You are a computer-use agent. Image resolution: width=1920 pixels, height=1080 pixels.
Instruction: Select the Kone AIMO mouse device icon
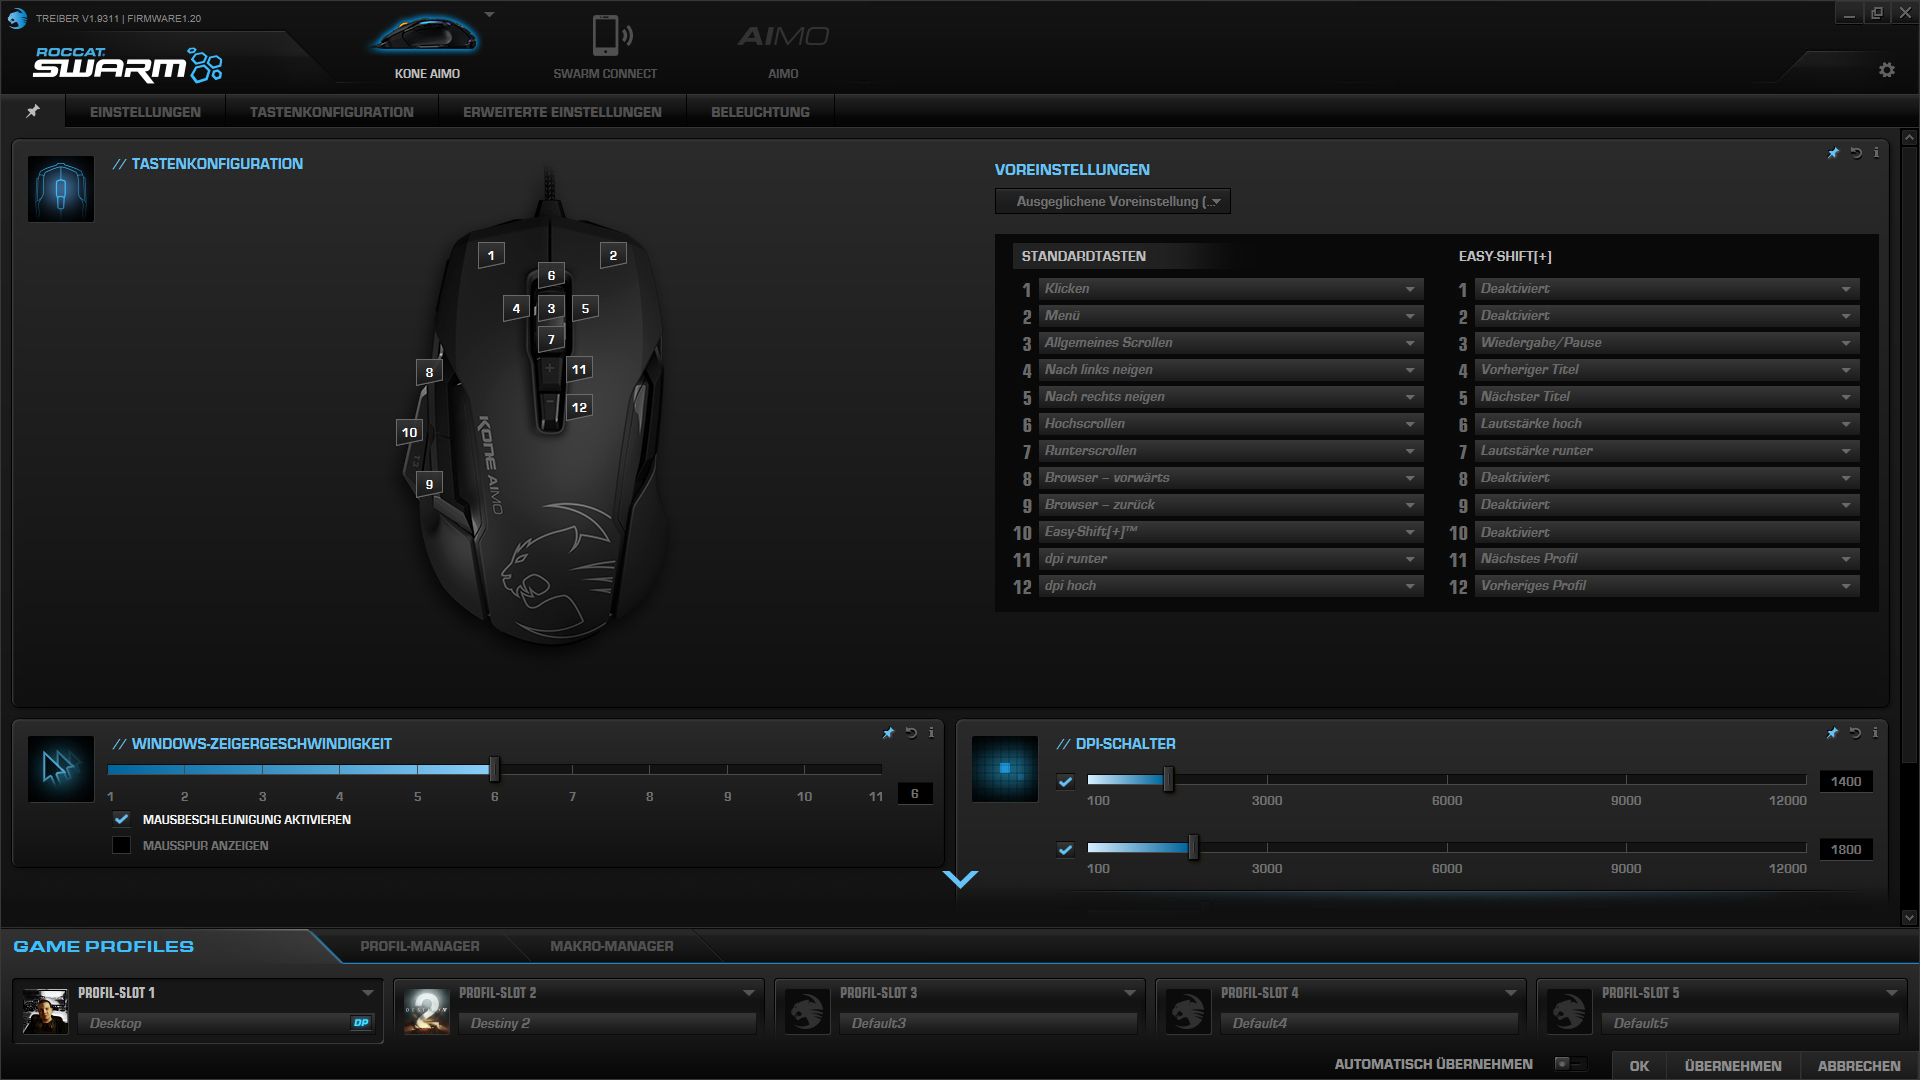point(427,35)
